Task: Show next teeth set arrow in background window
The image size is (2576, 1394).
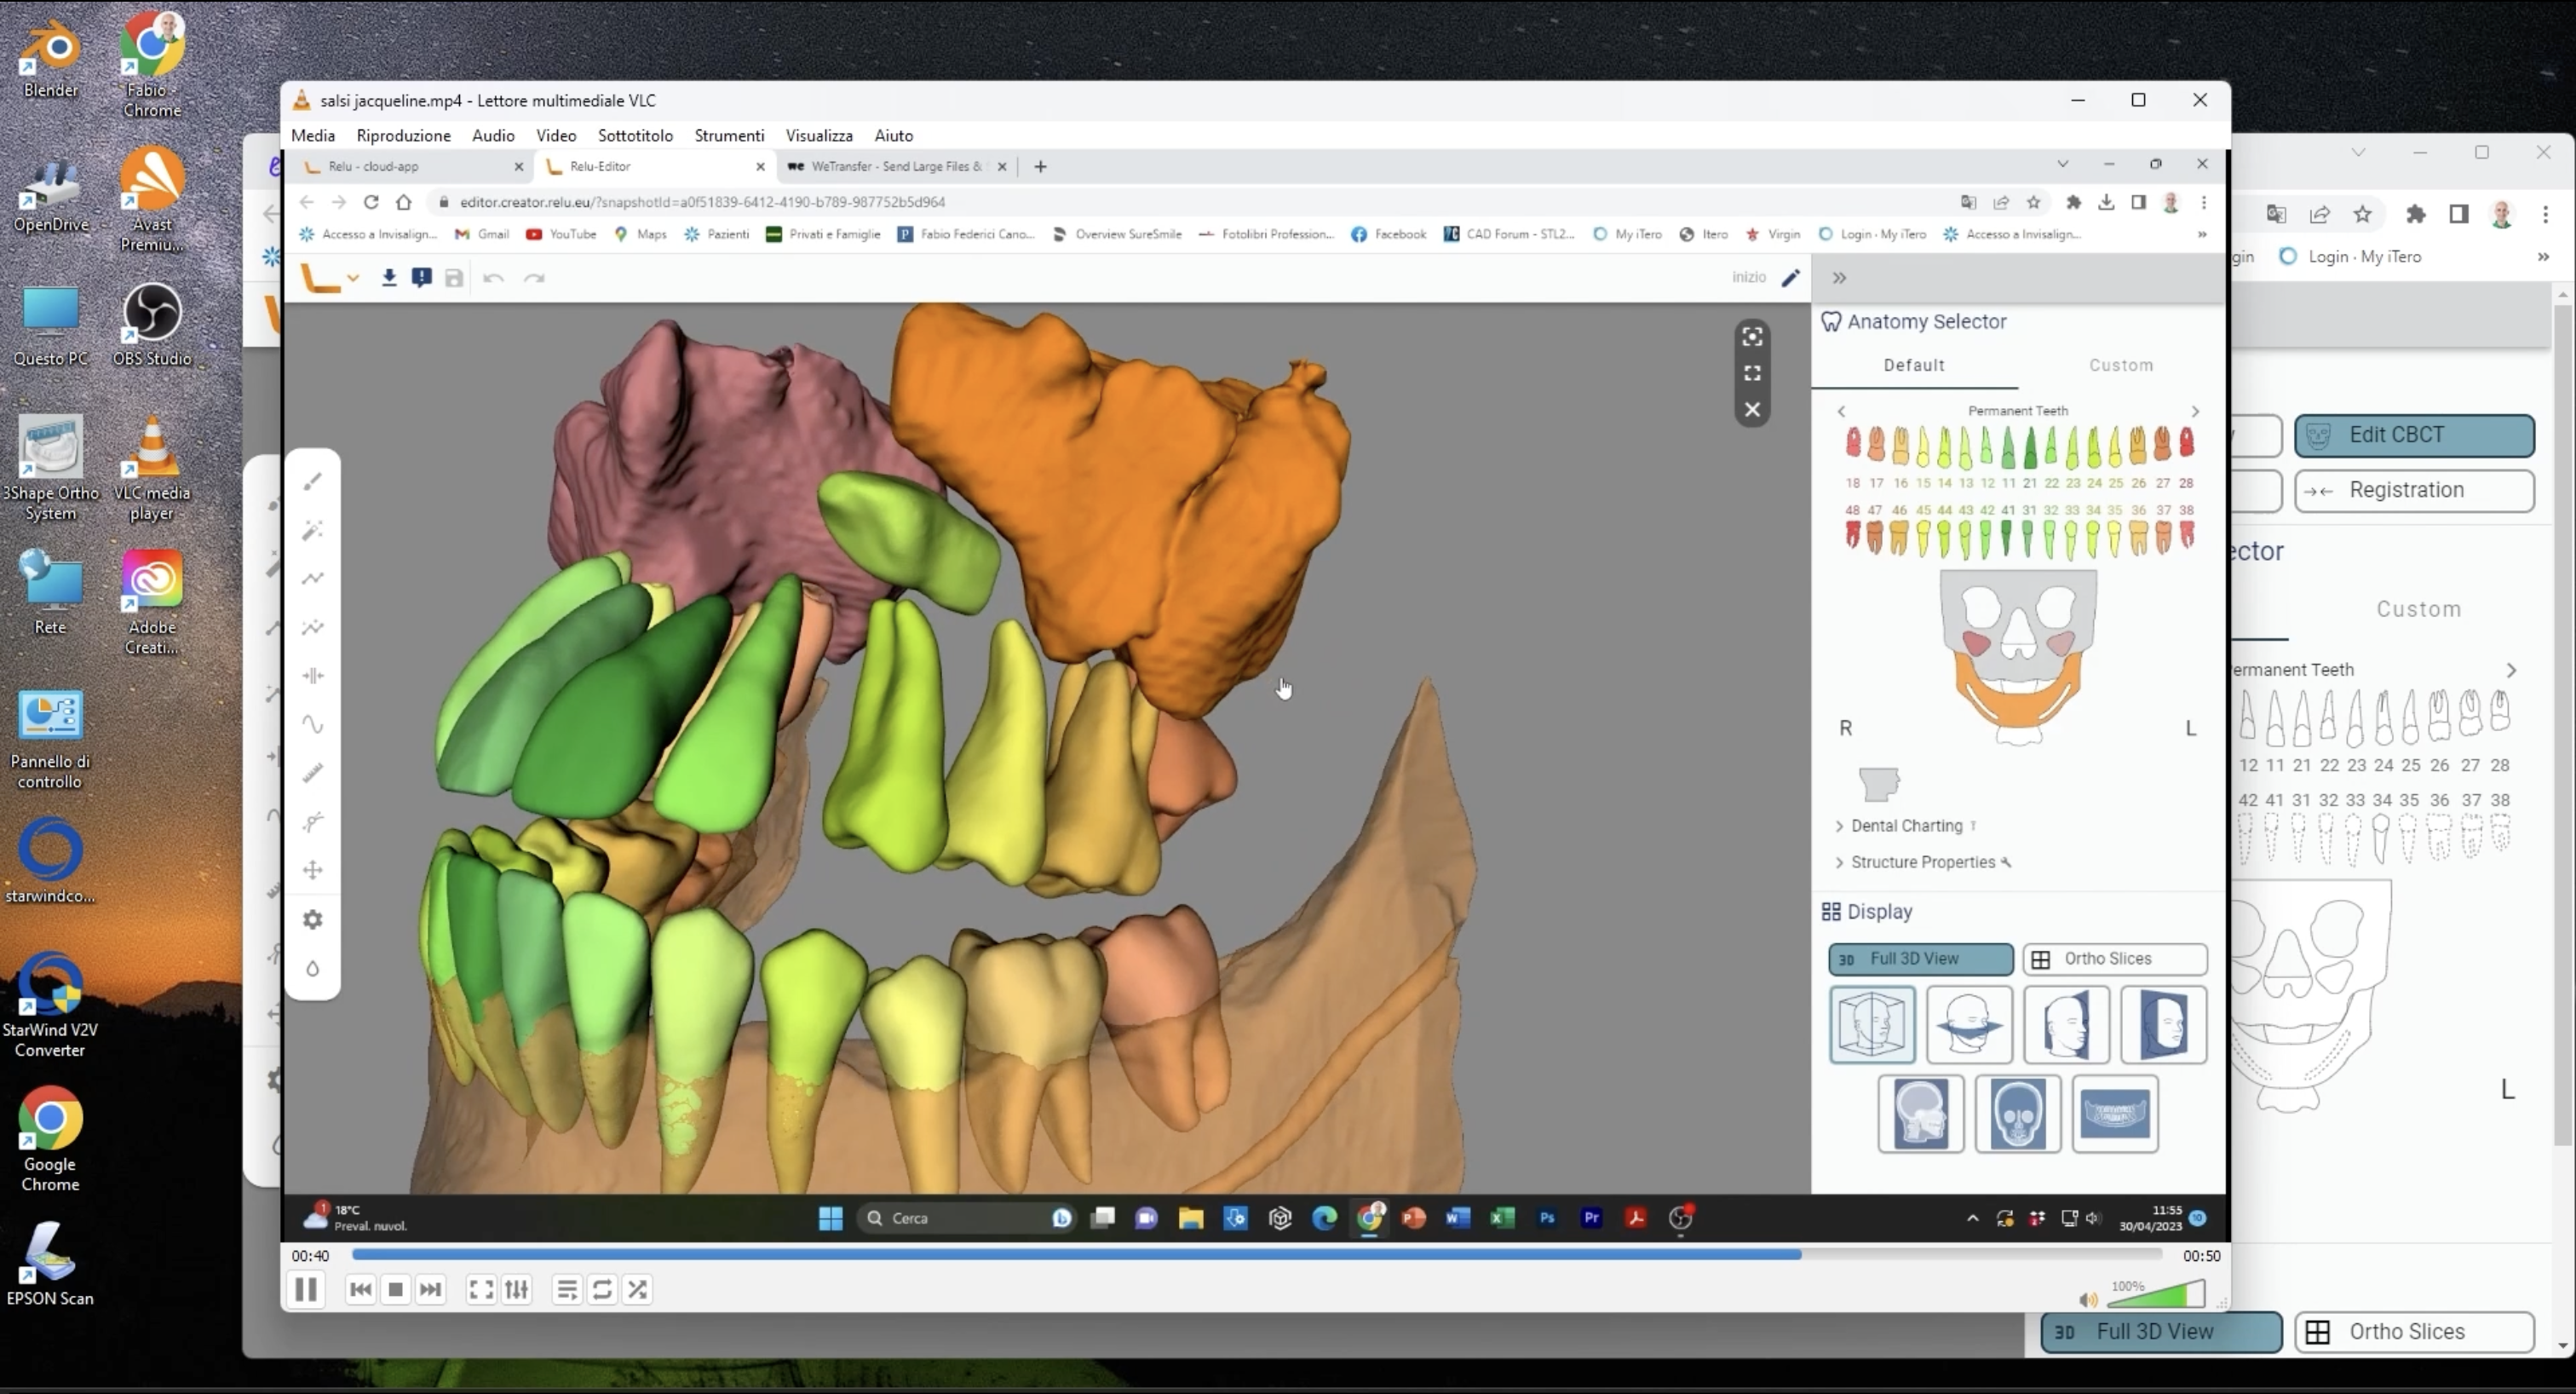Action: (x=2511, y=670)
